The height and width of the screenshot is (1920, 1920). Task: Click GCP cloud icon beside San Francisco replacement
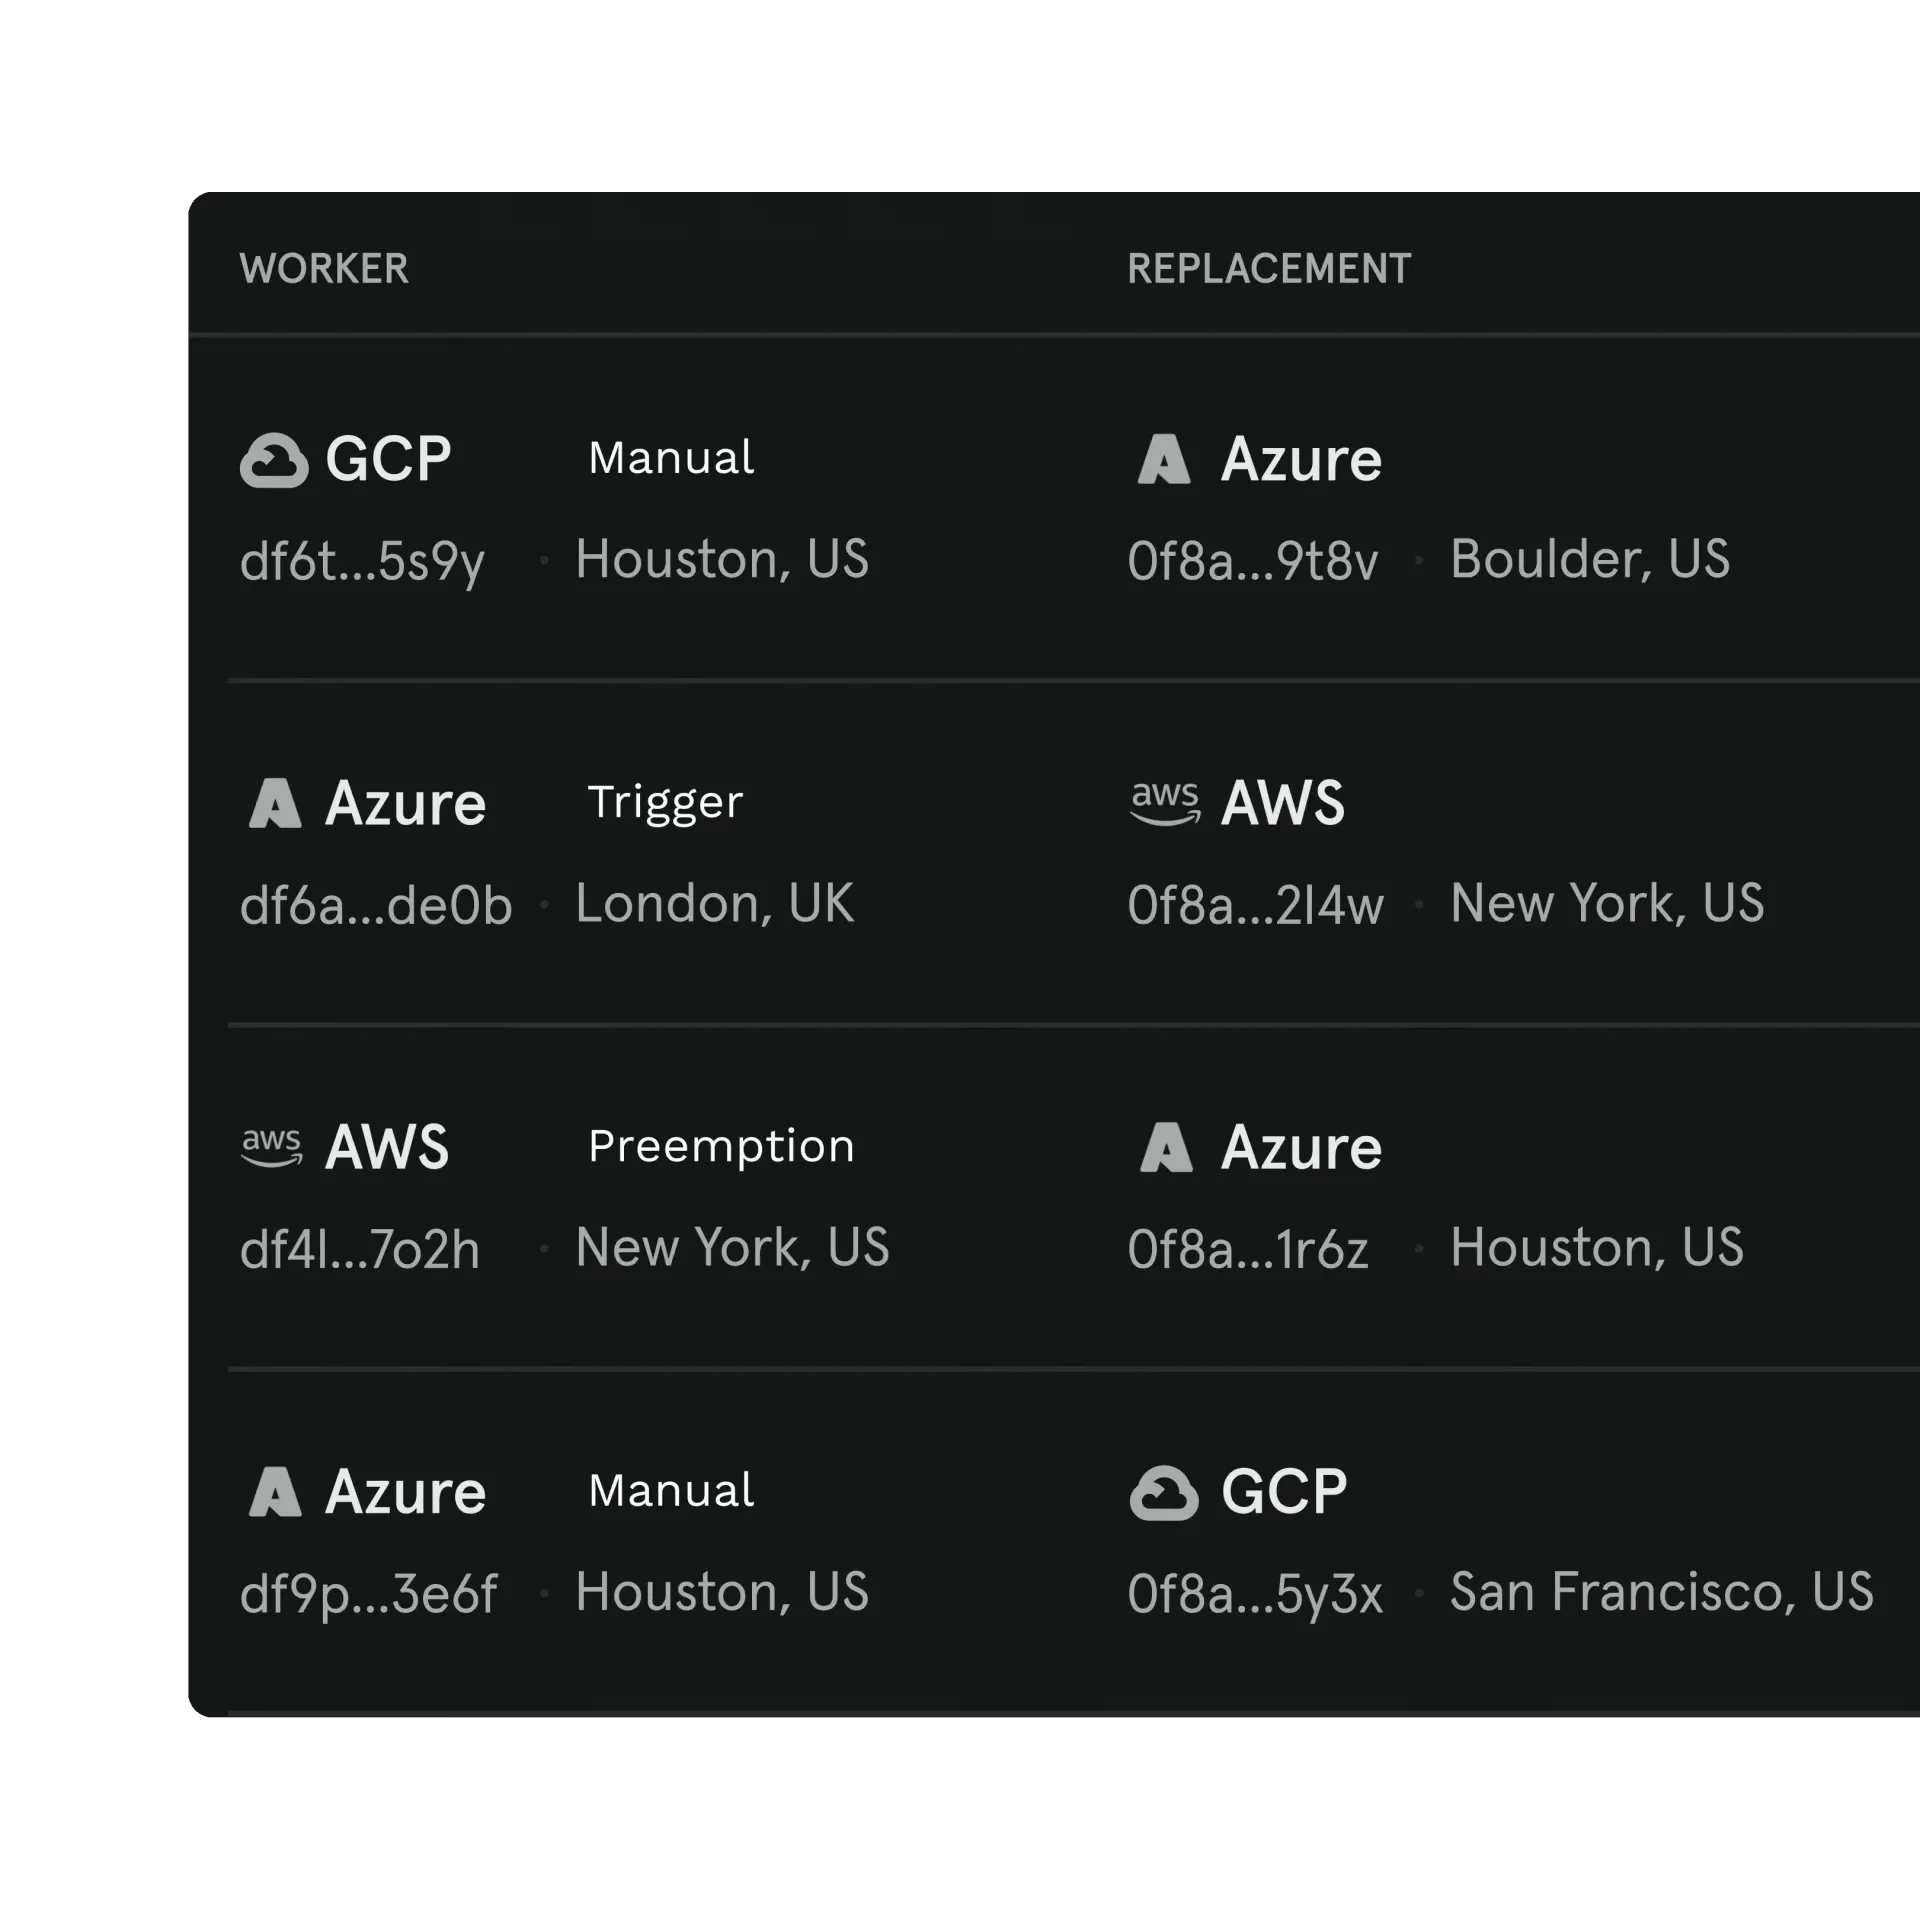1164,1493
